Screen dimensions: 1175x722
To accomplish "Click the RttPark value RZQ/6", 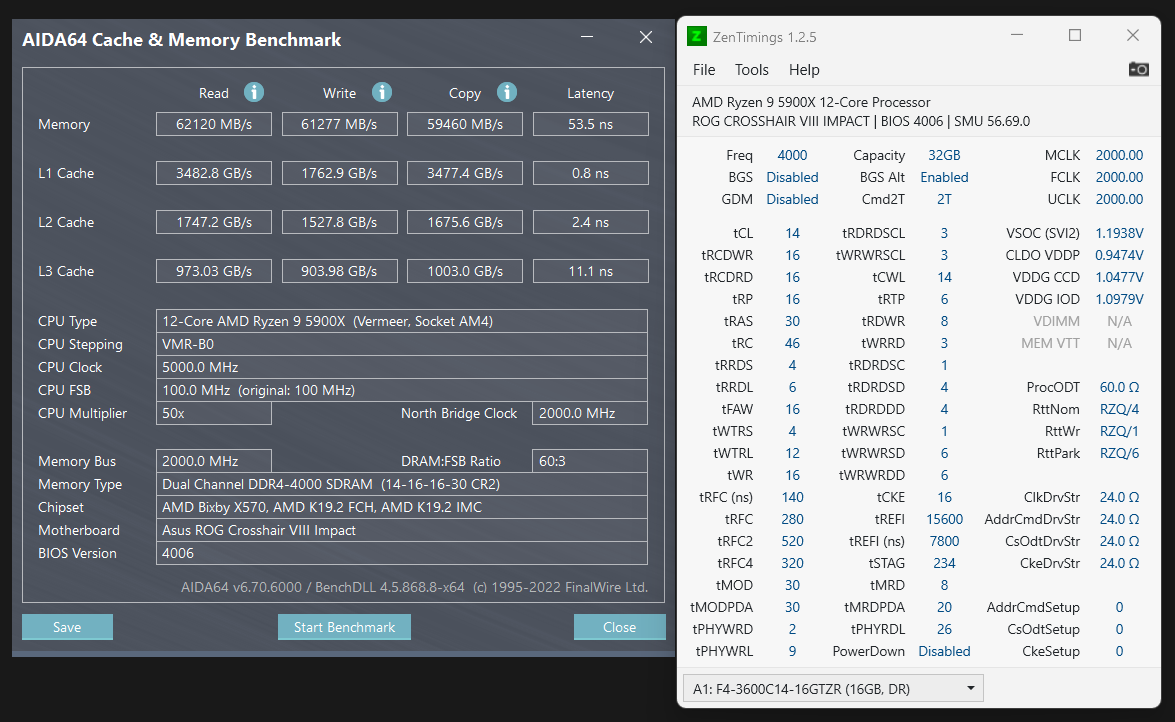I will click(x=1120, y=453).
